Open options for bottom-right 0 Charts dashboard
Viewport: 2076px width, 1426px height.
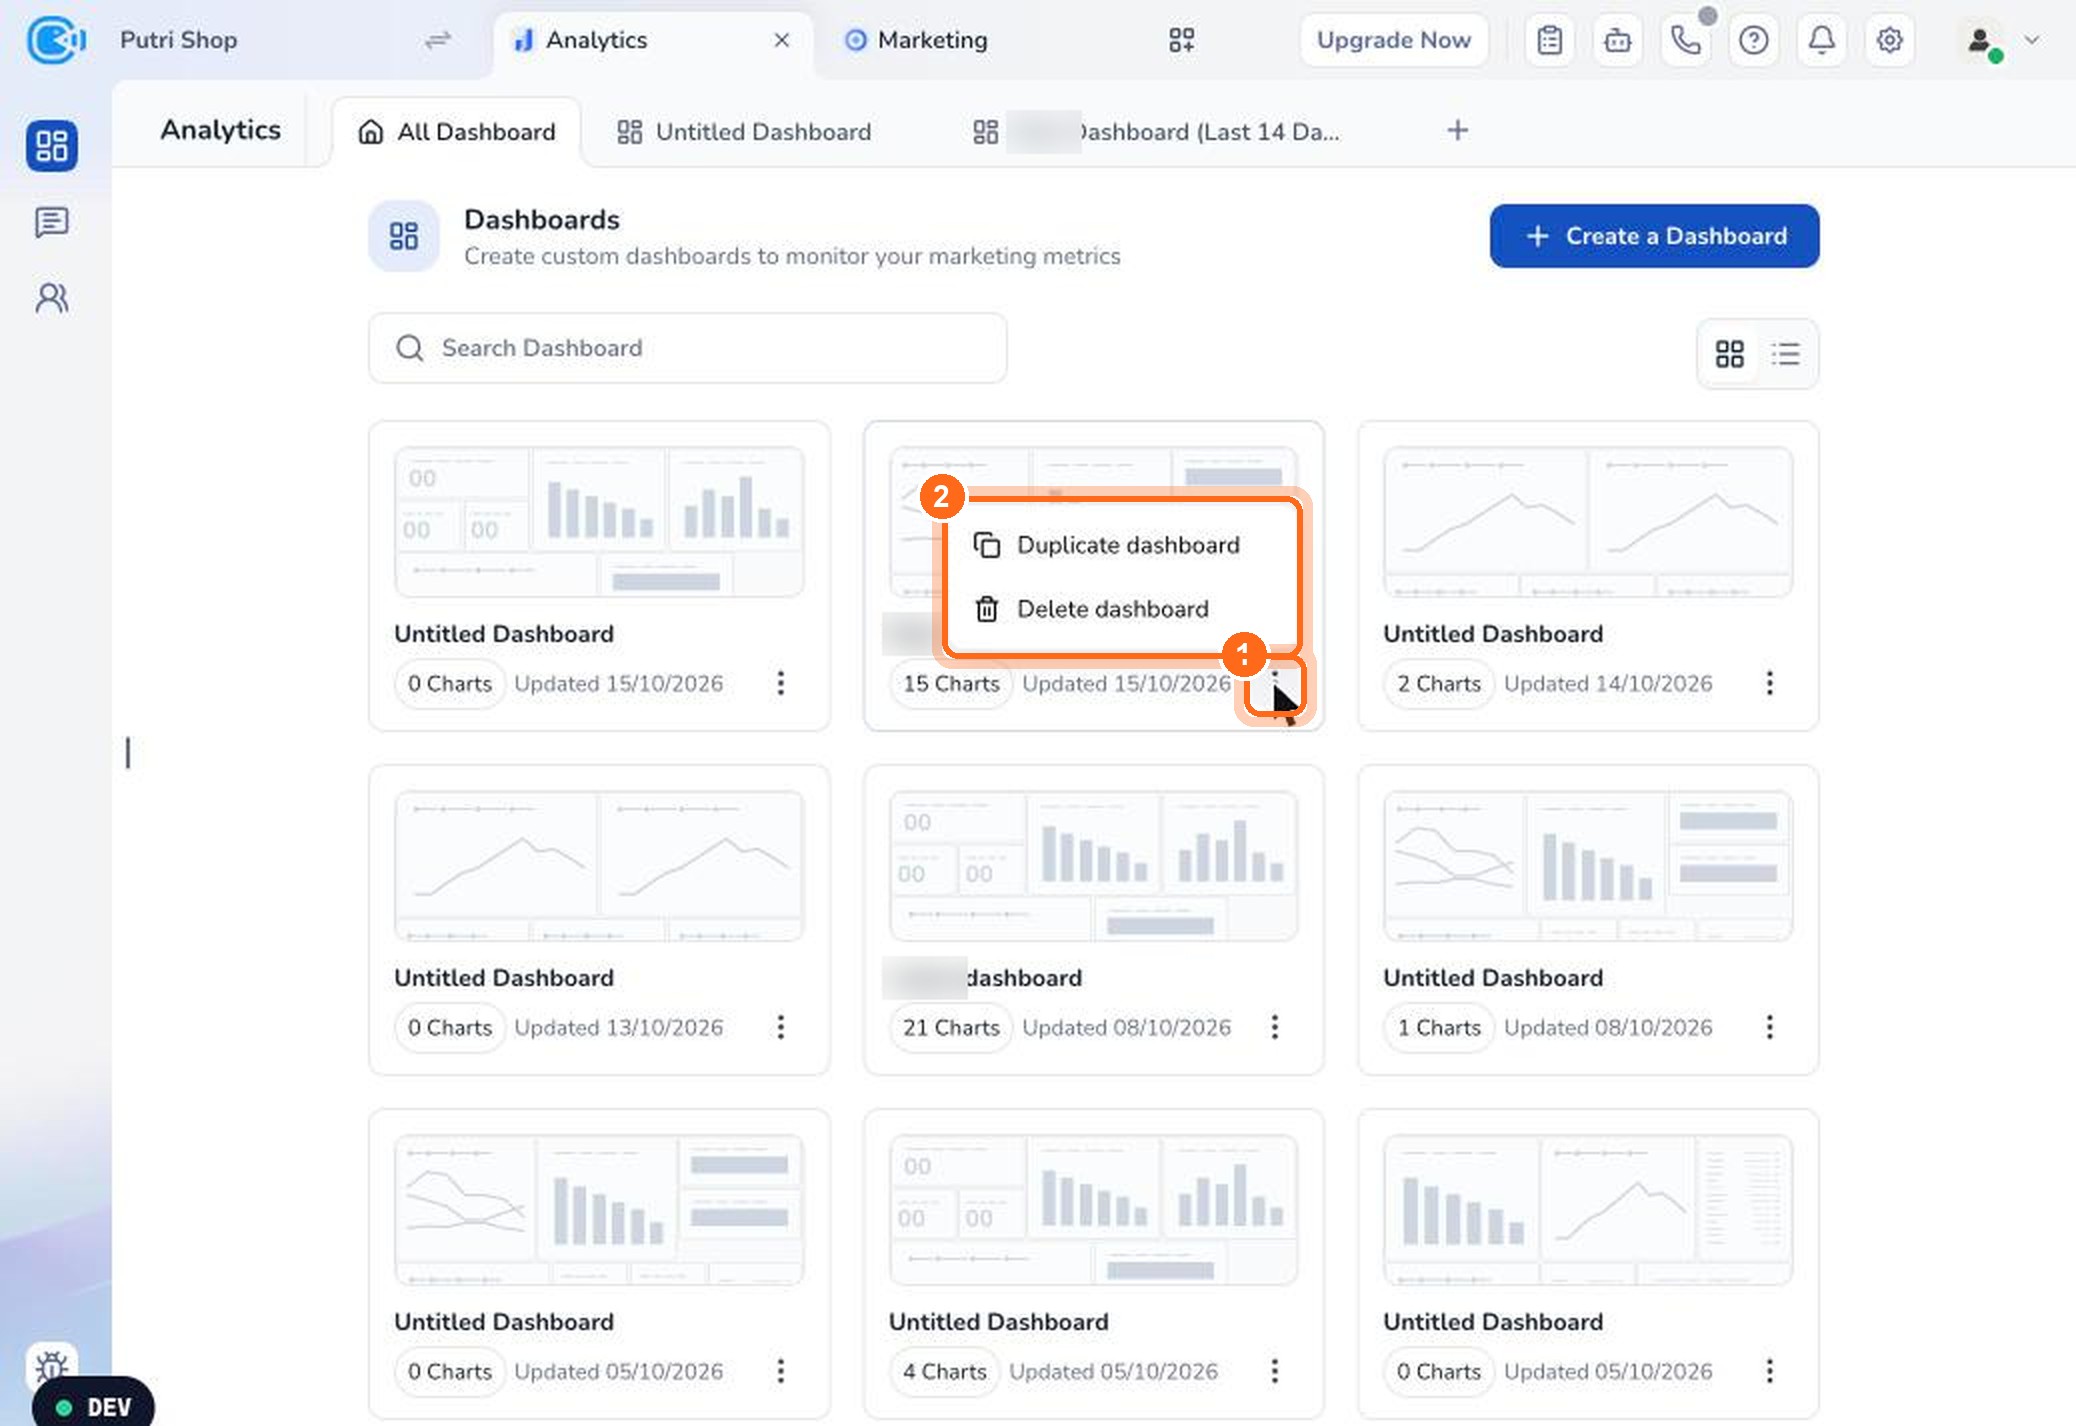[1770, 1371]
